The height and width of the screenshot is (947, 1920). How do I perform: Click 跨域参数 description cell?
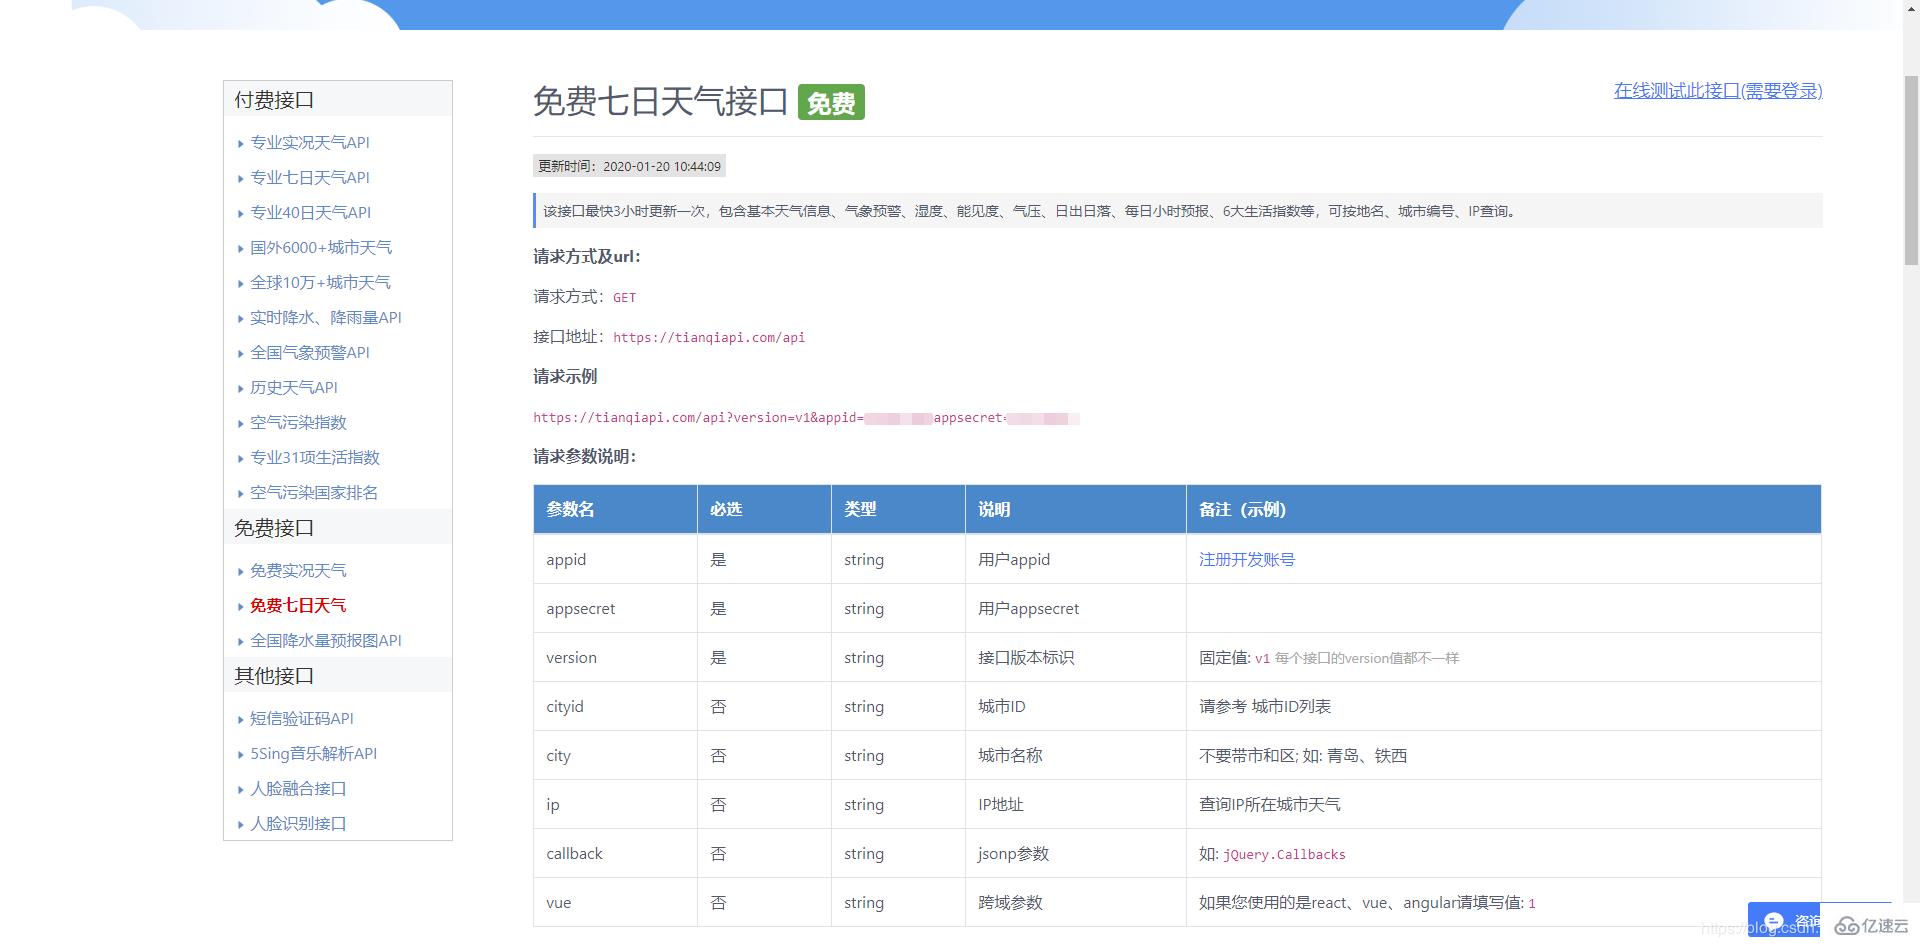1076,902
